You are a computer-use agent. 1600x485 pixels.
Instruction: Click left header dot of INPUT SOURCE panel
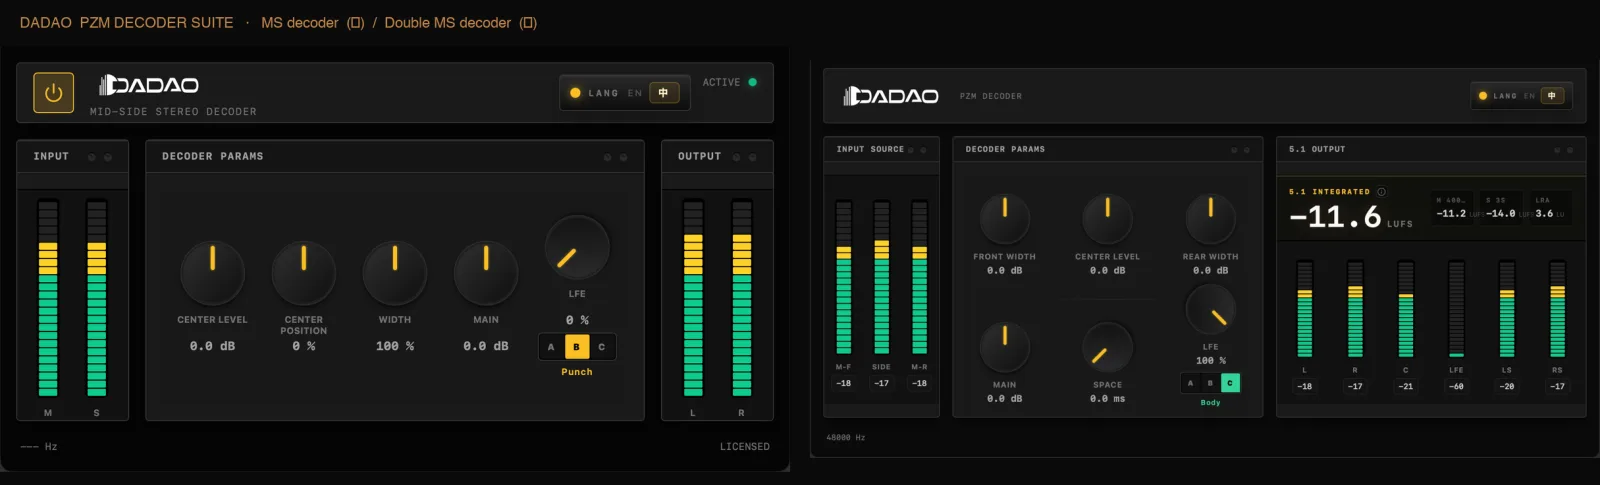pos(910,150)
